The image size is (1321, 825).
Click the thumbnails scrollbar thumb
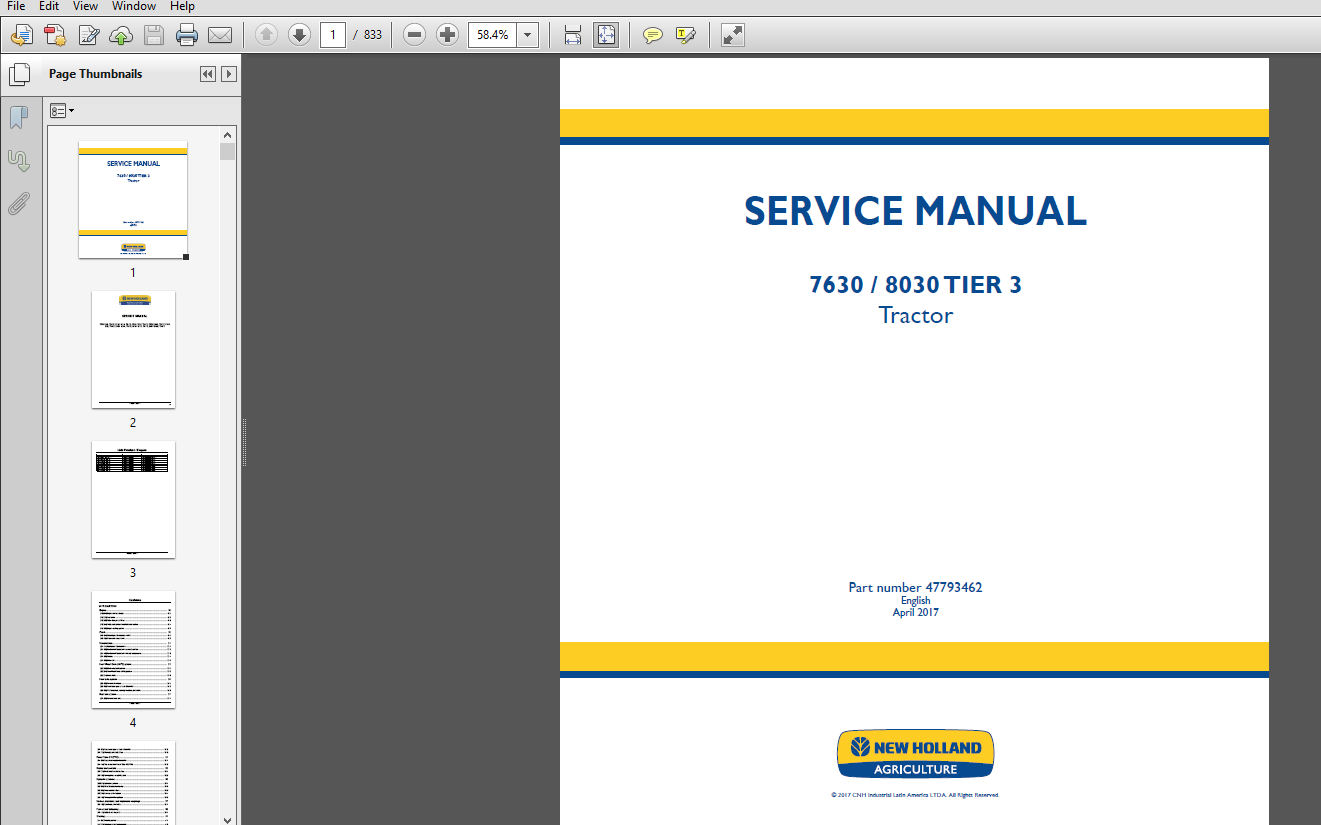[x=228, y=152]
